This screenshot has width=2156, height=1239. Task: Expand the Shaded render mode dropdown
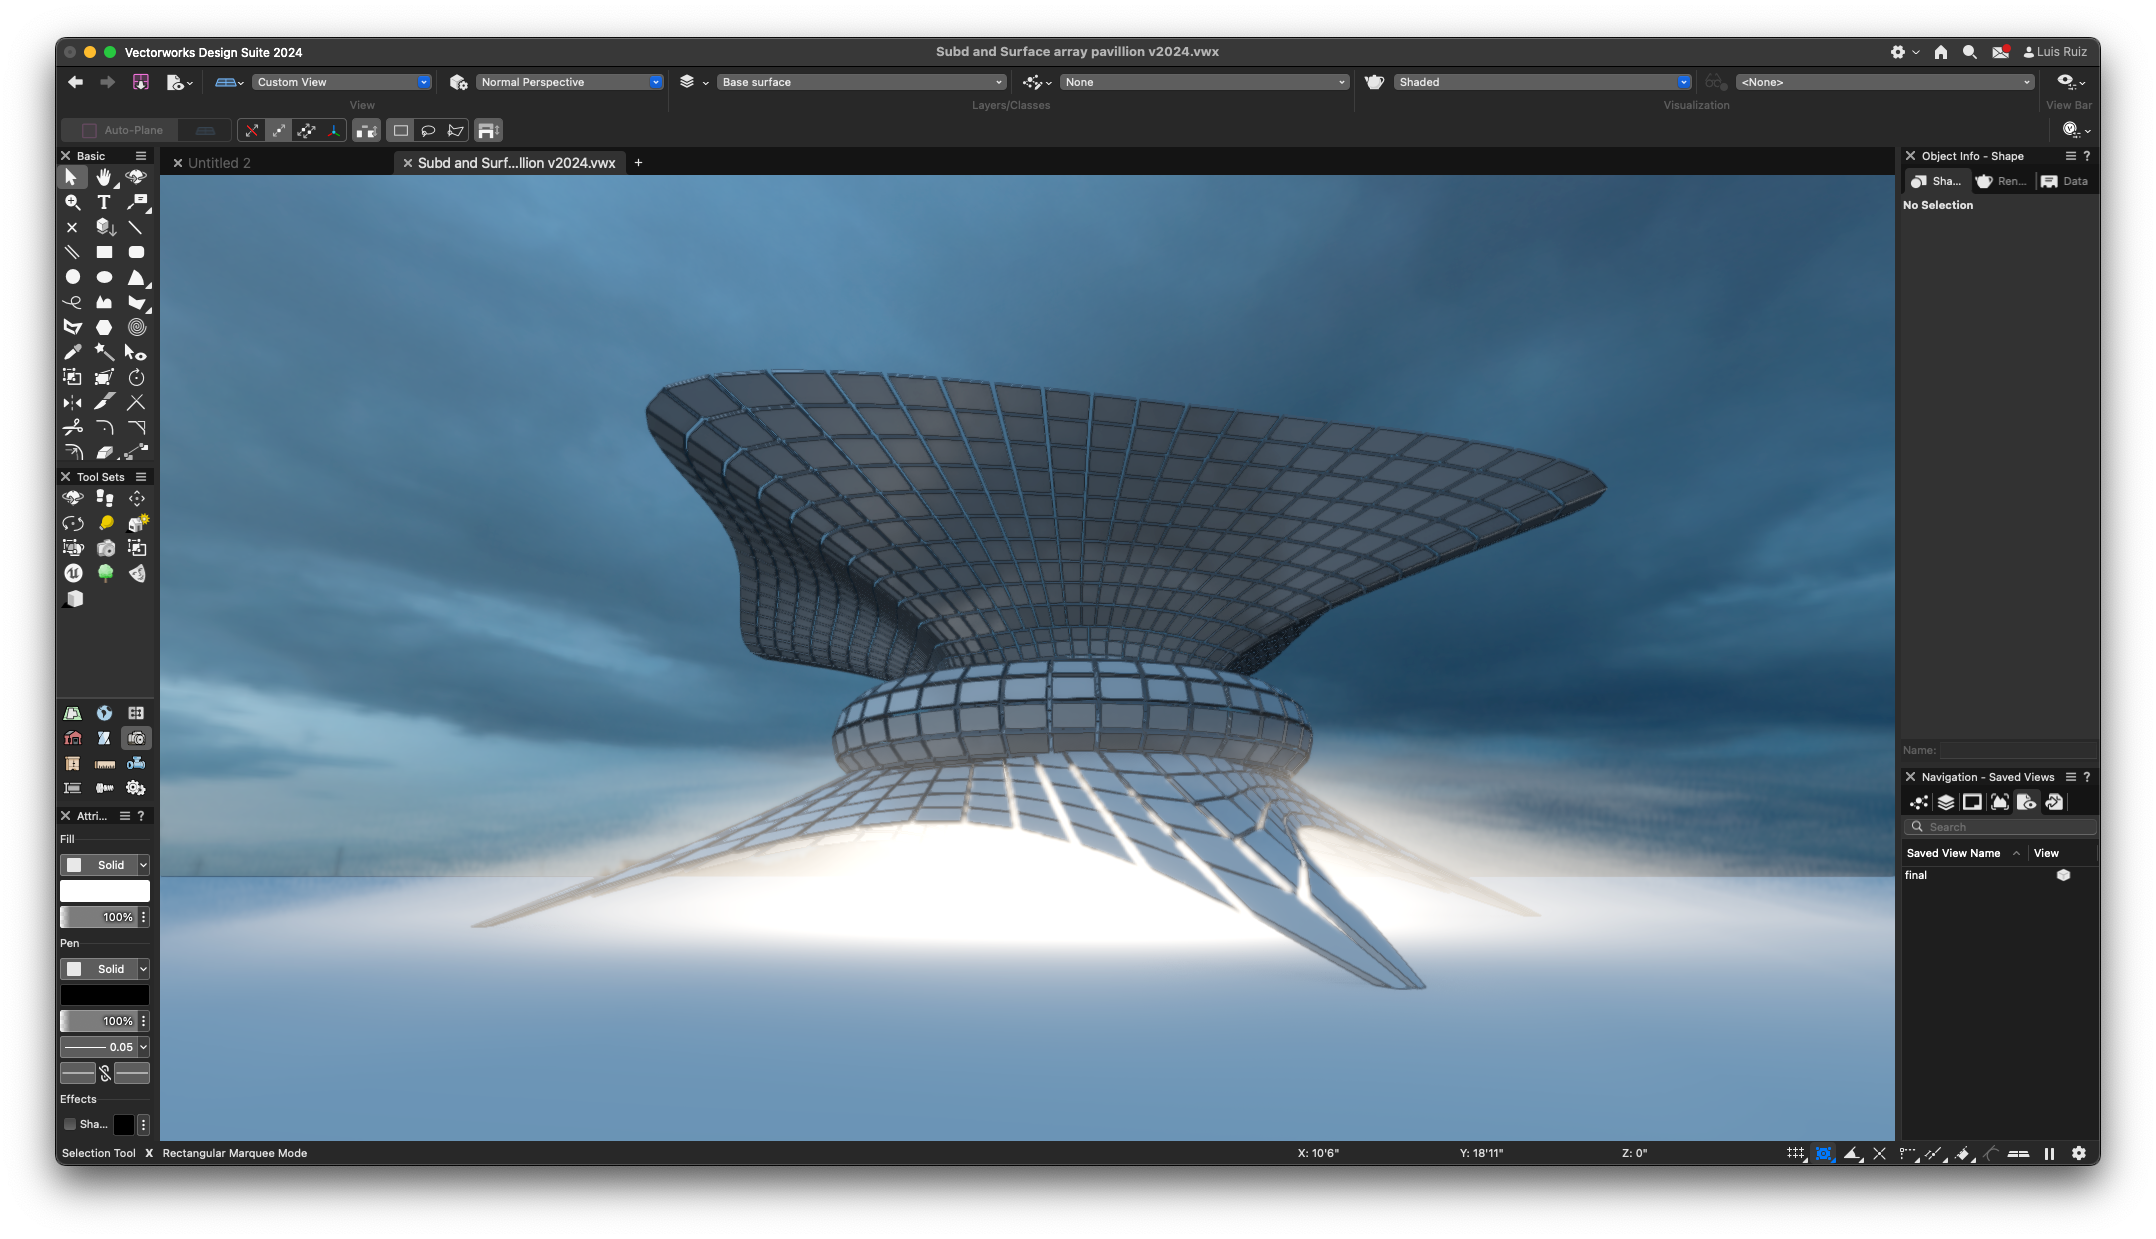coord(1683,82)
